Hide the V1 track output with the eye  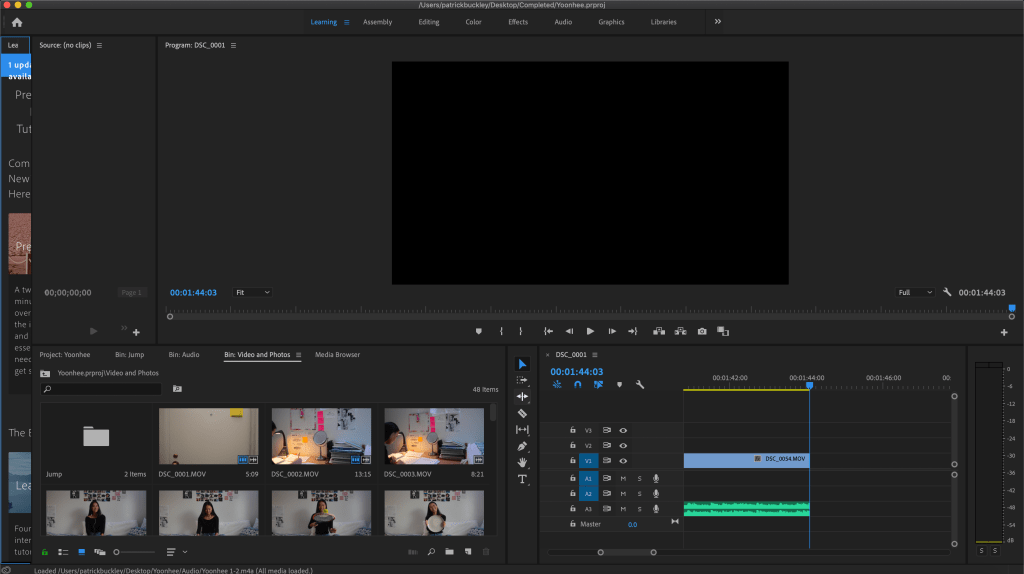(623, 461)
